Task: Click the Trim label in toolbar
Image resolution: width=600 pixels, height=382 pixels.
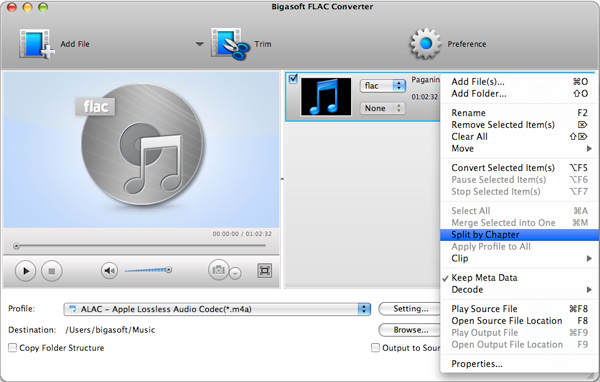Action: click(263, 44)
